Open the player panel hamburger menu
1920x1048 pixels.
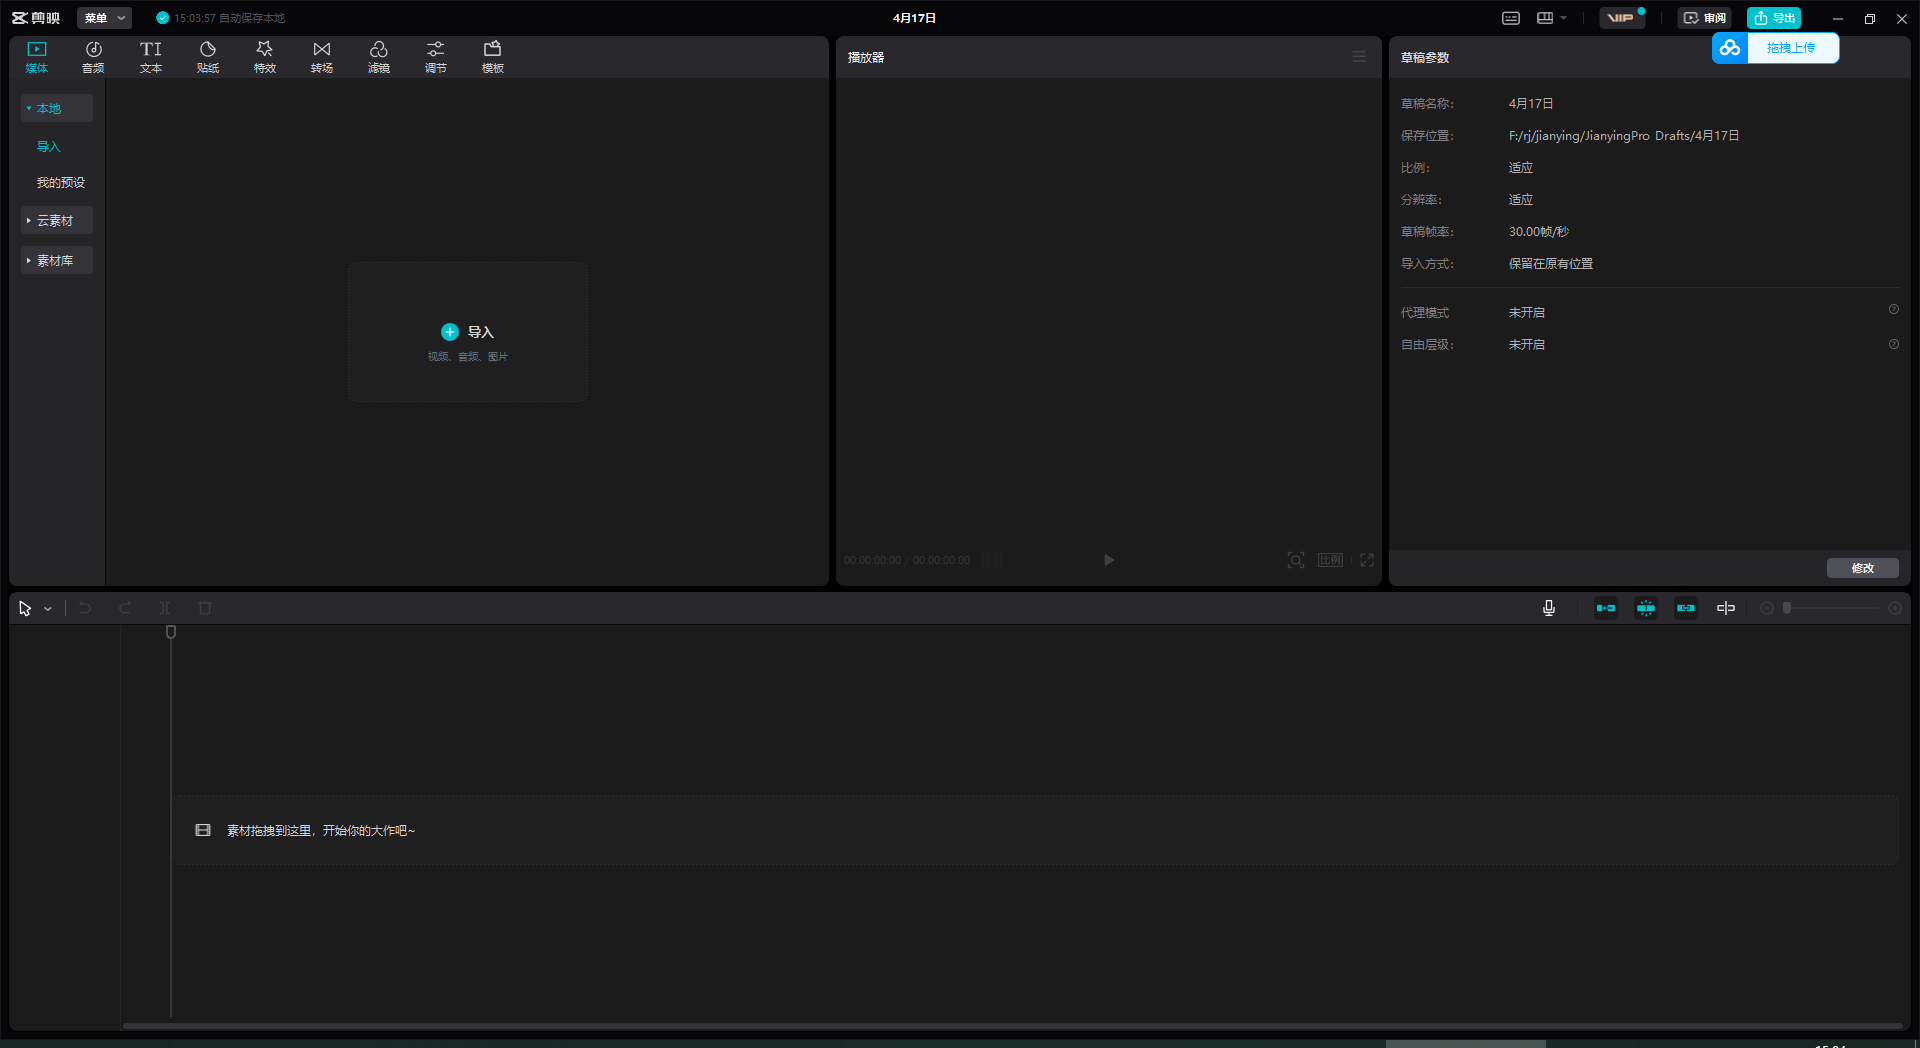click(x=1359, y=57)
